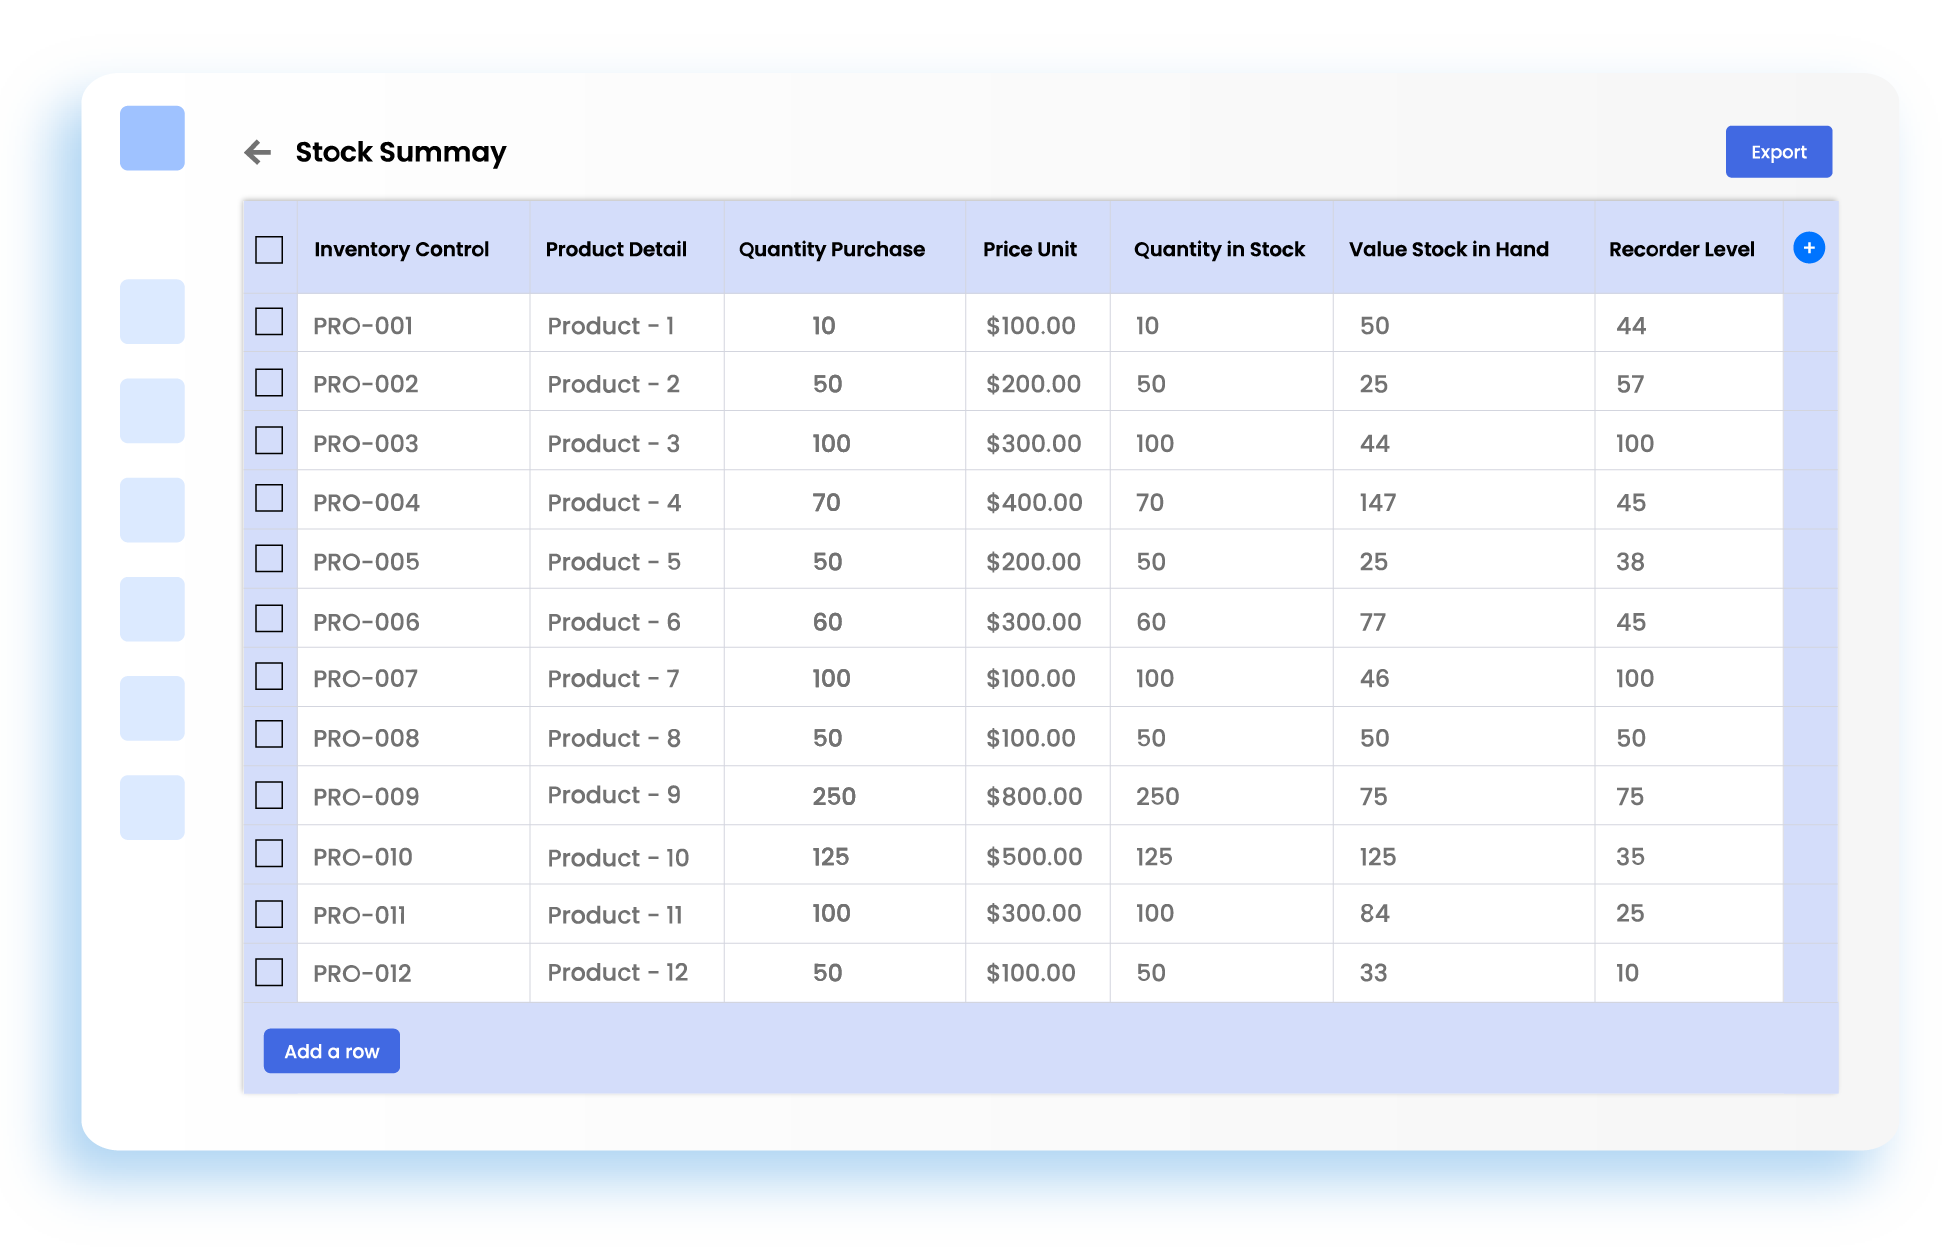Click the Add a row button

(x=331, y=1050)
